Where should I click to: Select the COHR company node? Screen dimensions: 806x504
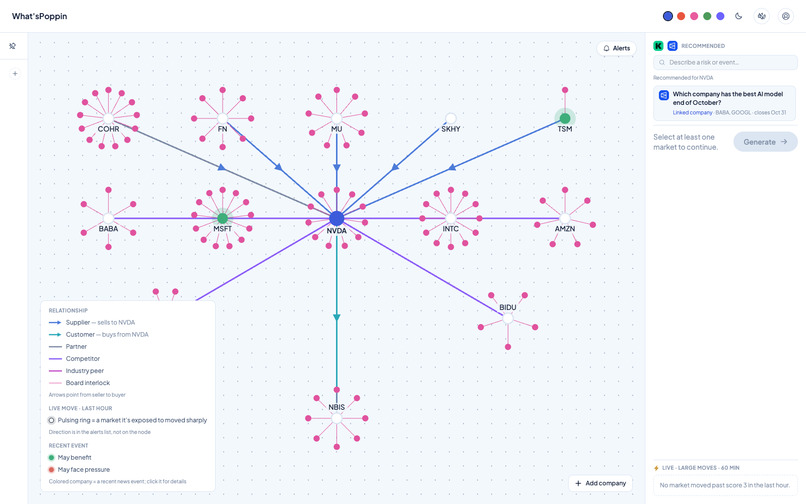click(x=108, y=119)
